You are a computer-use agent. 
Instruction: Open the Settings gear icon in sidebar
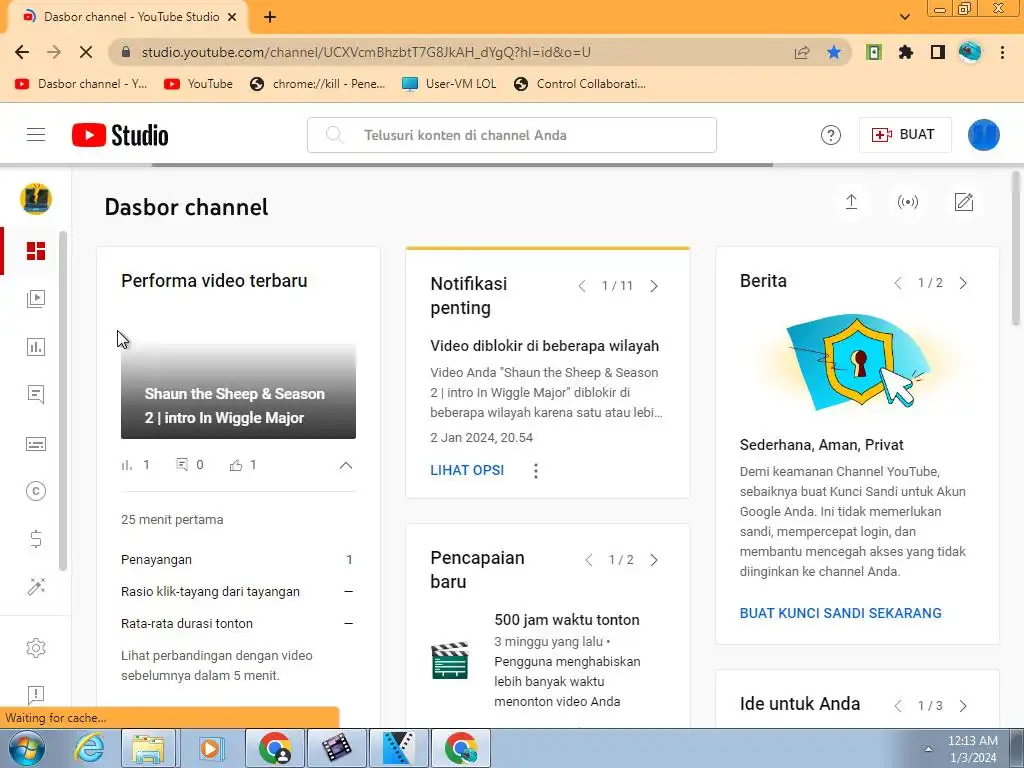(x=36, y=648)
